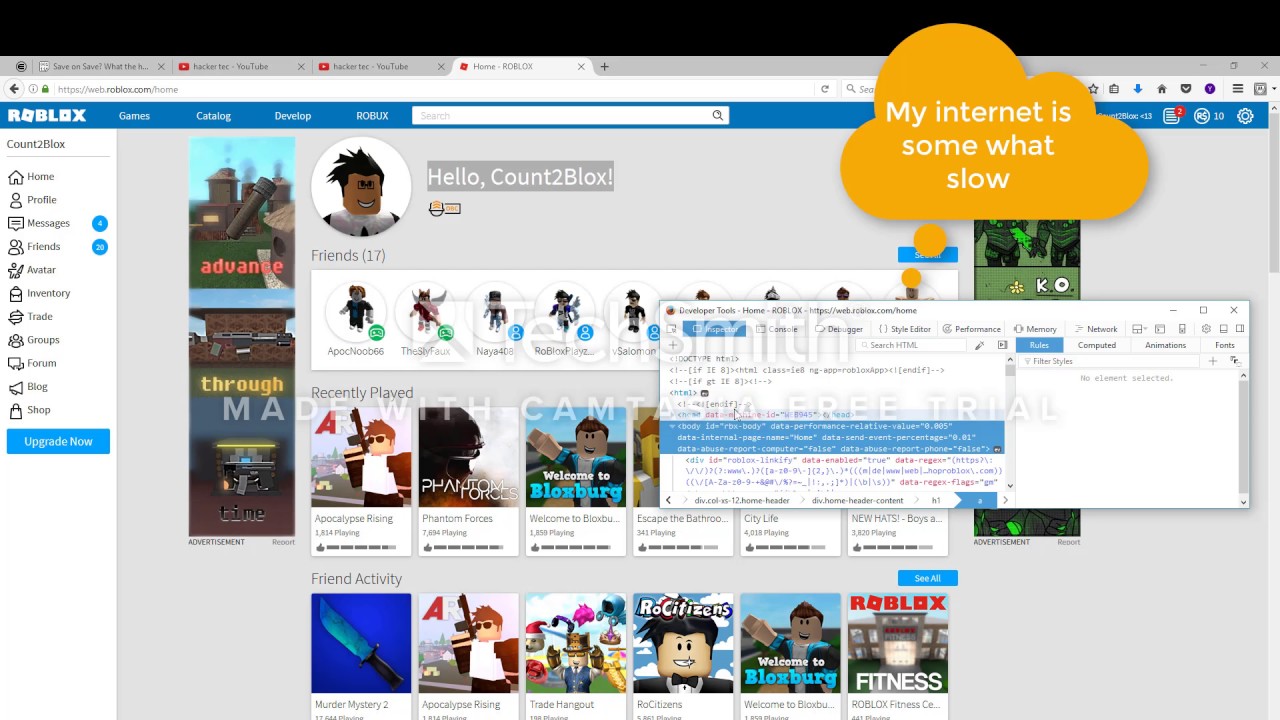Open Groups from the sidebar

(x=34, y=340)
